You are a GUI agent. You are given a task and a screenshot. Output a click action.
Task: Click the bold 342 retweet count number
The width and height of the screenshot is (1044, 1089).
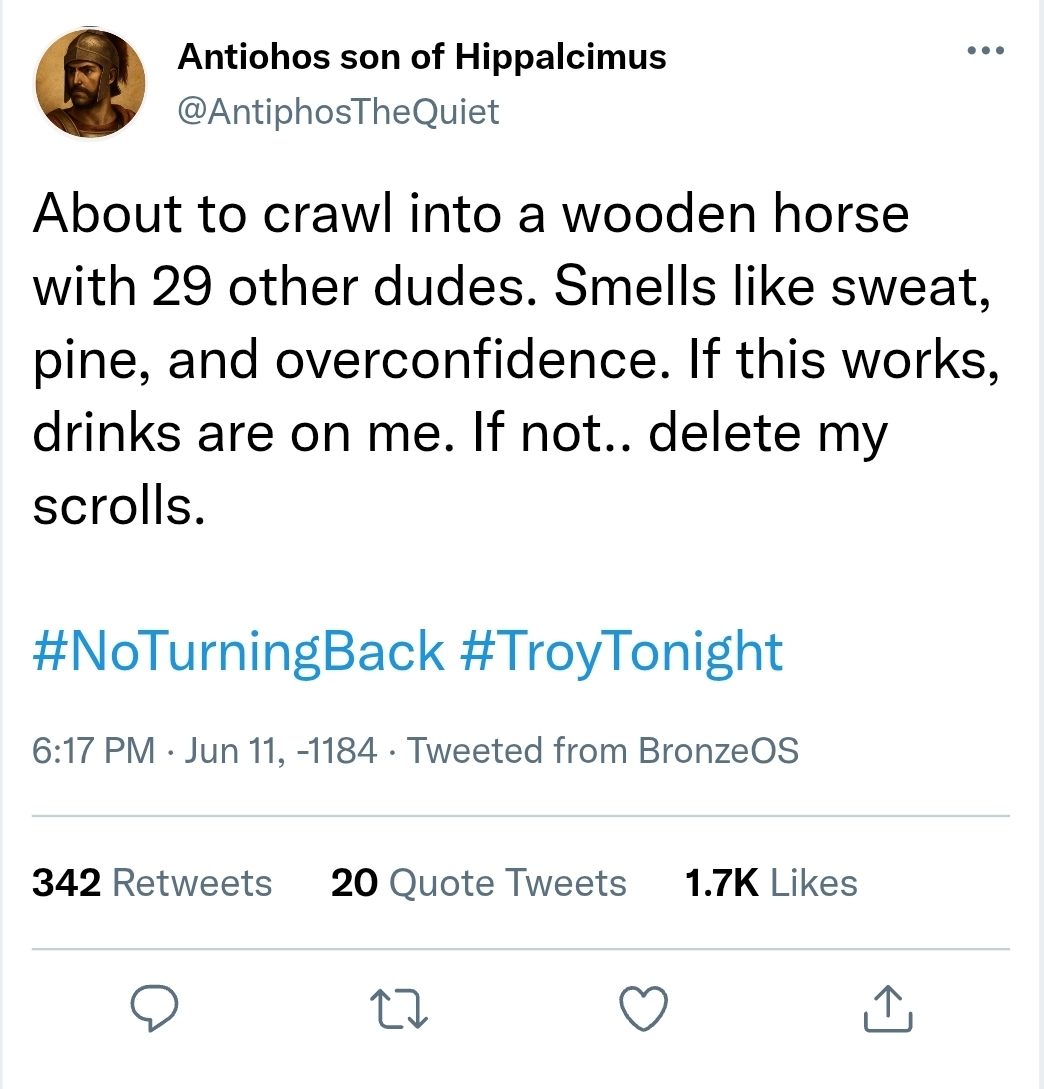point(67,883)
